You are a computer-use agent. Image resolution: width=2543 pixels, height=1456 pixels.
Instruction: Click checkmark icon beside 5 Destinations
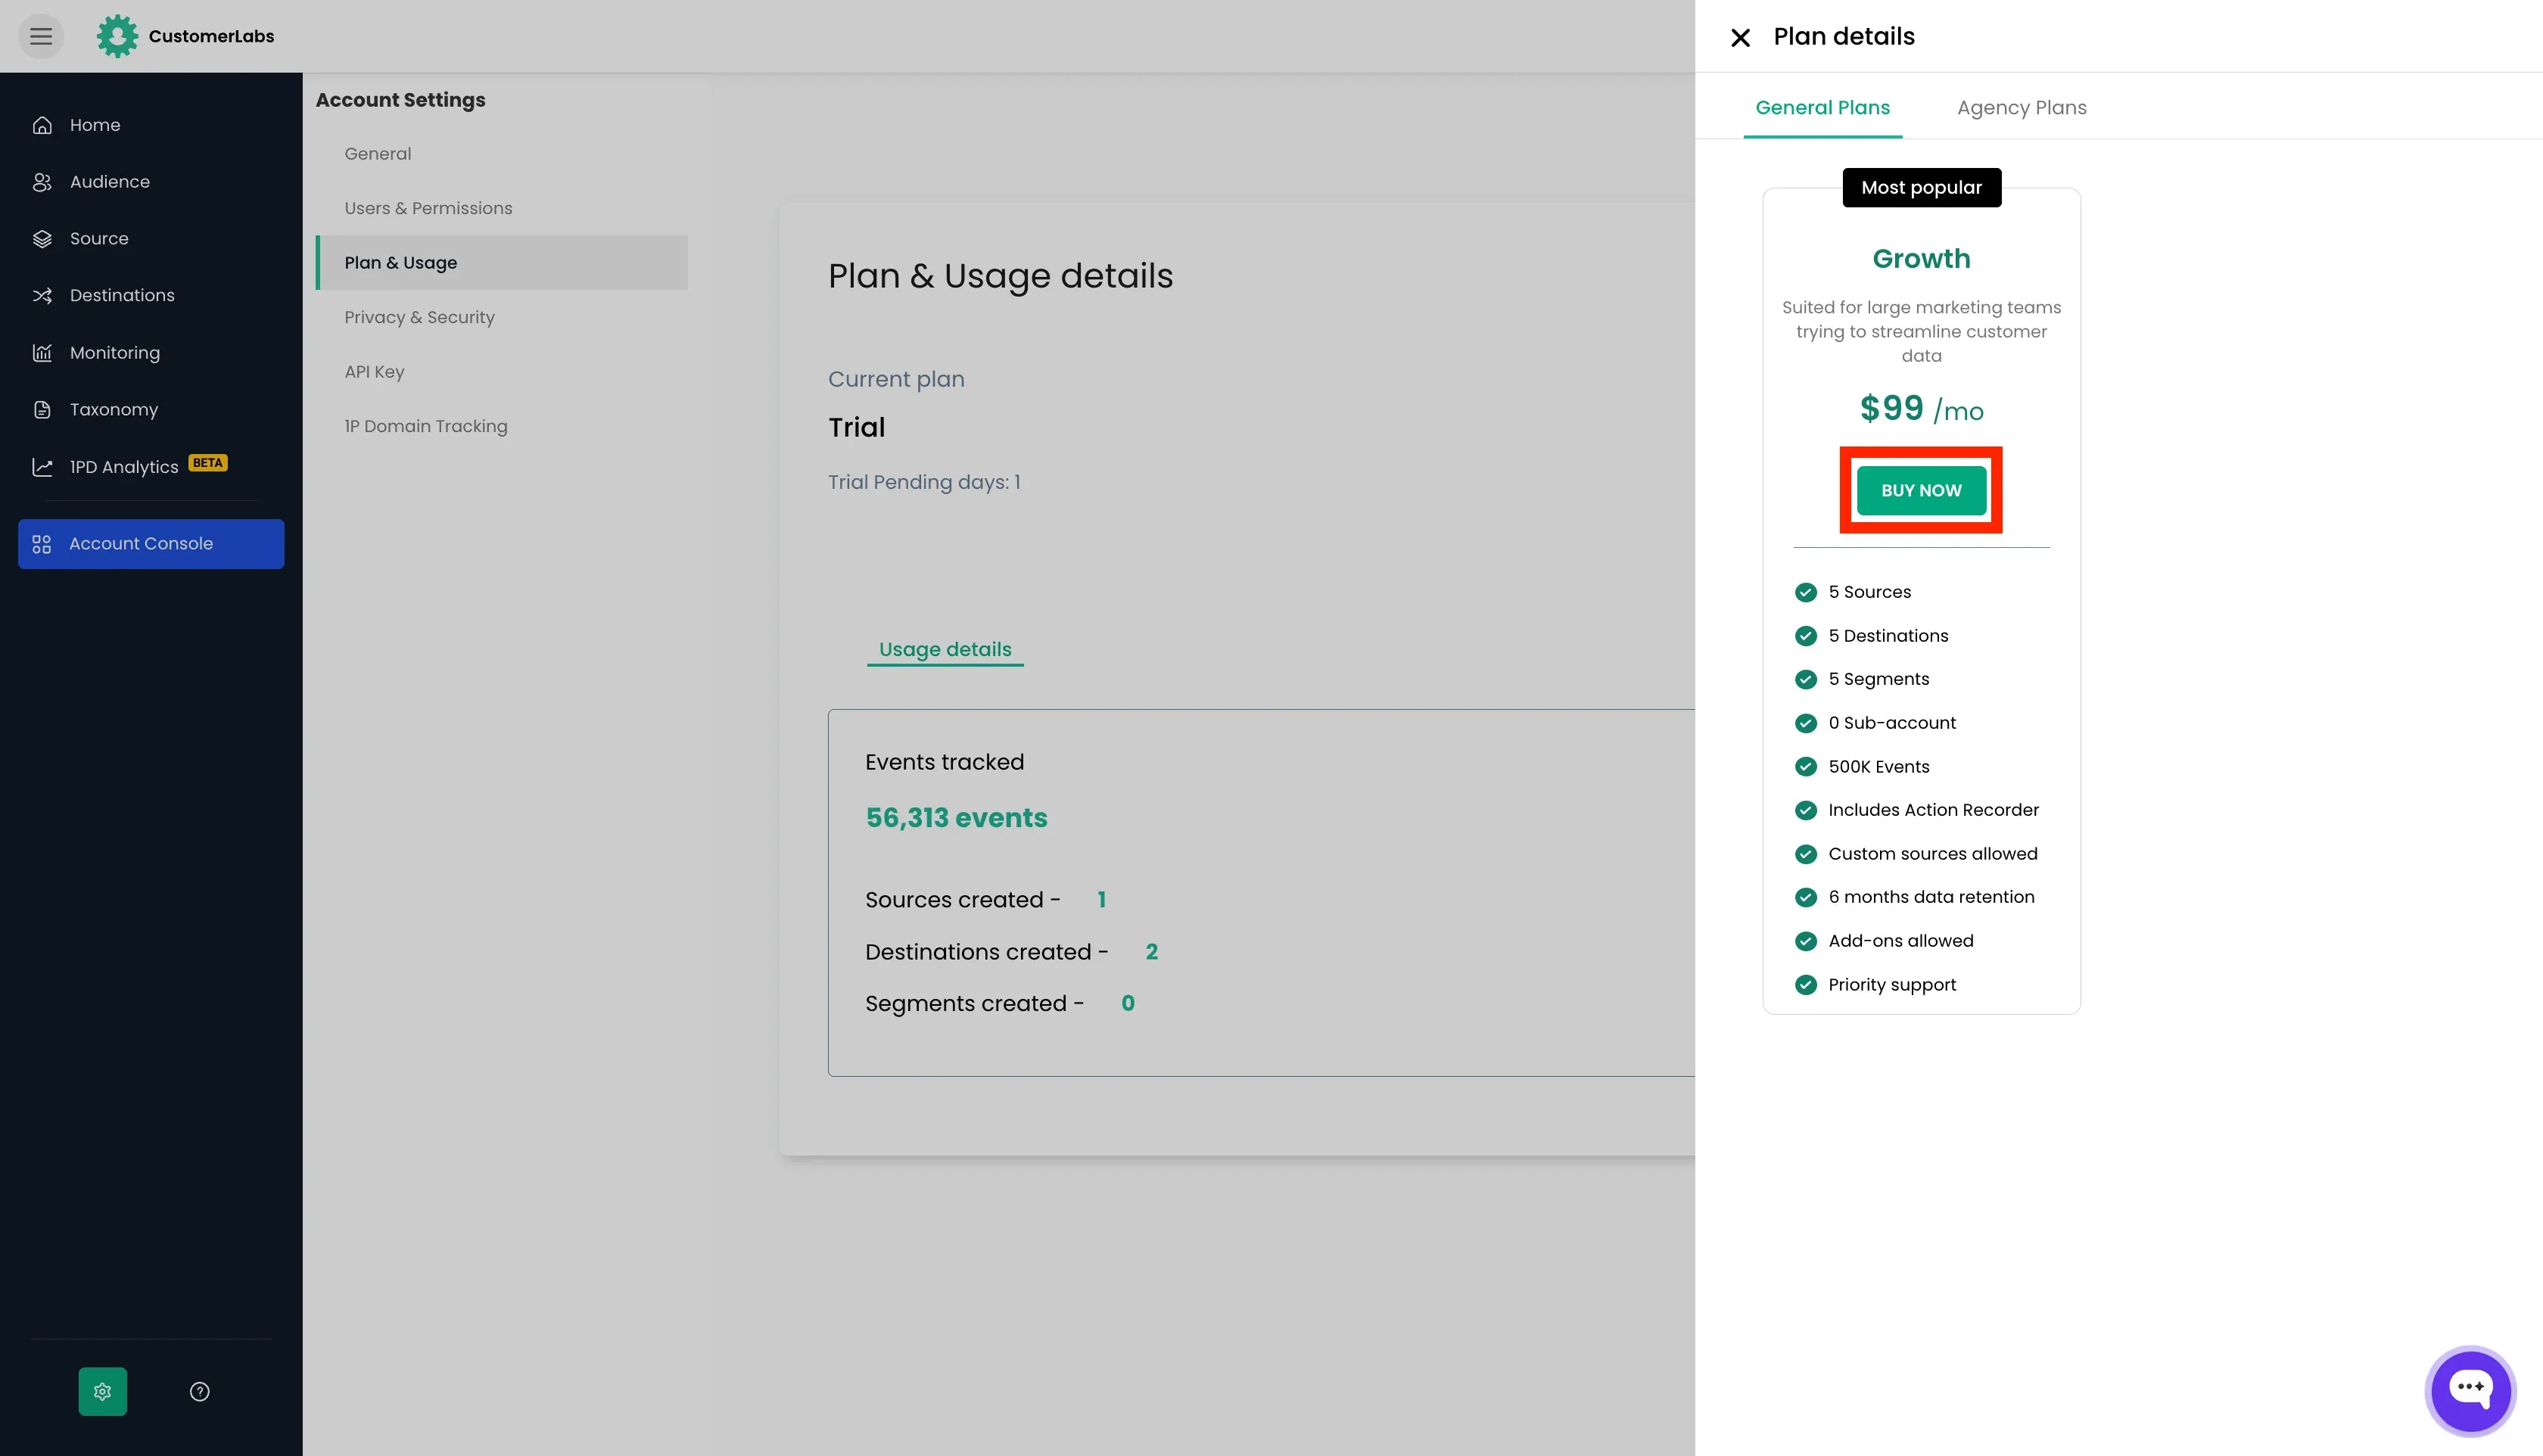click(1806, 636)
